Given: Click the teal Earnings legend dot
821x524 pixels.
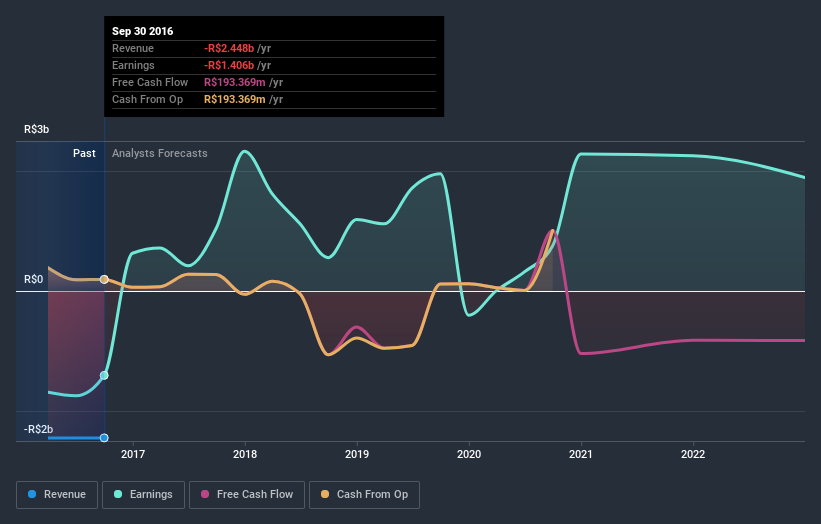Looking at the screenshot, I should tap(118, 494).
